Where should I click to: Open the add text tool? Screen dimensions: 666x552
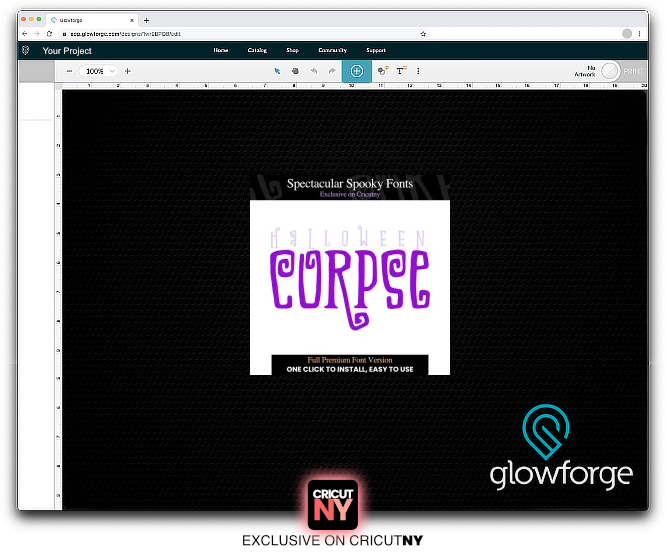tap(401, 71)
